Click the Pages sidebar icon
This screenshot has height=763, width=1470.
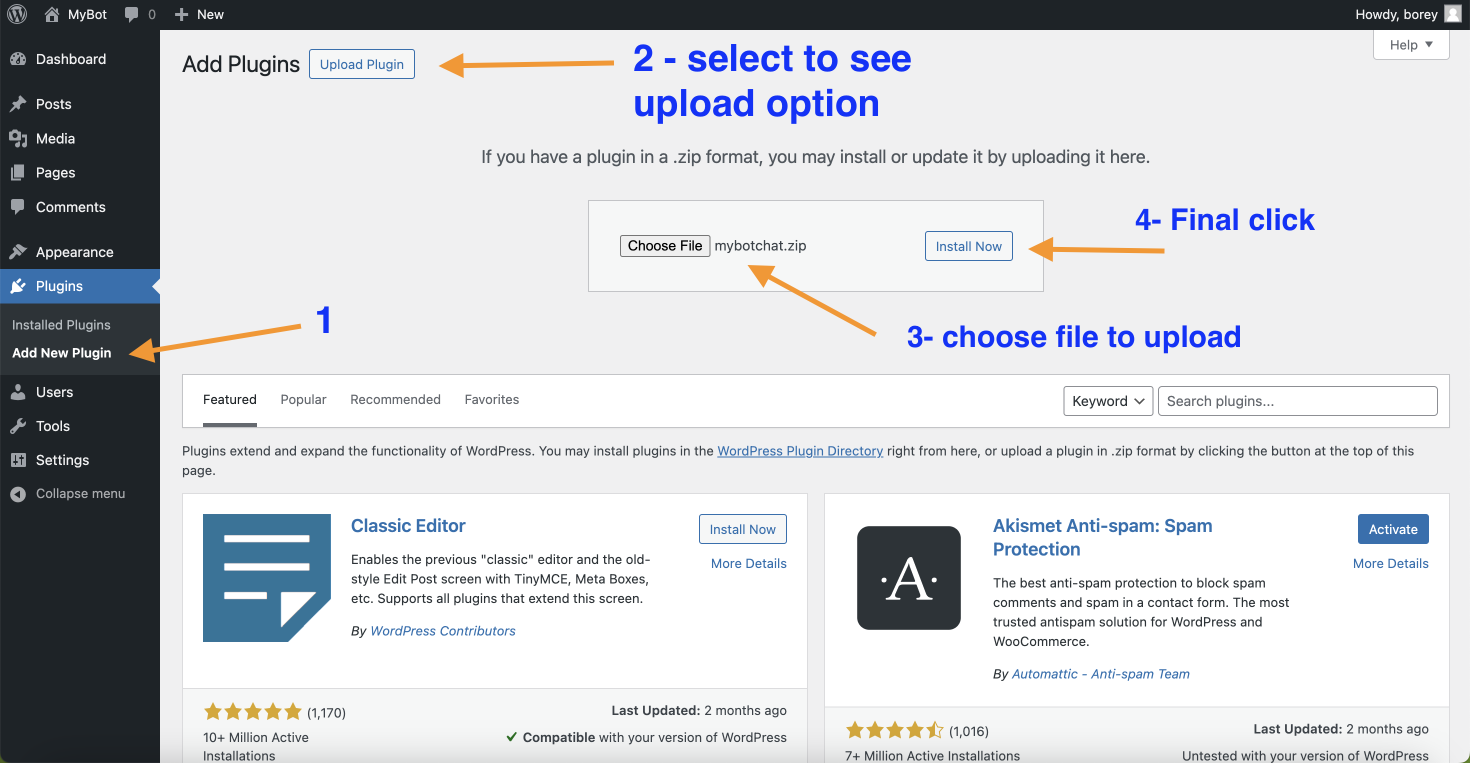(x=21, y=172)
